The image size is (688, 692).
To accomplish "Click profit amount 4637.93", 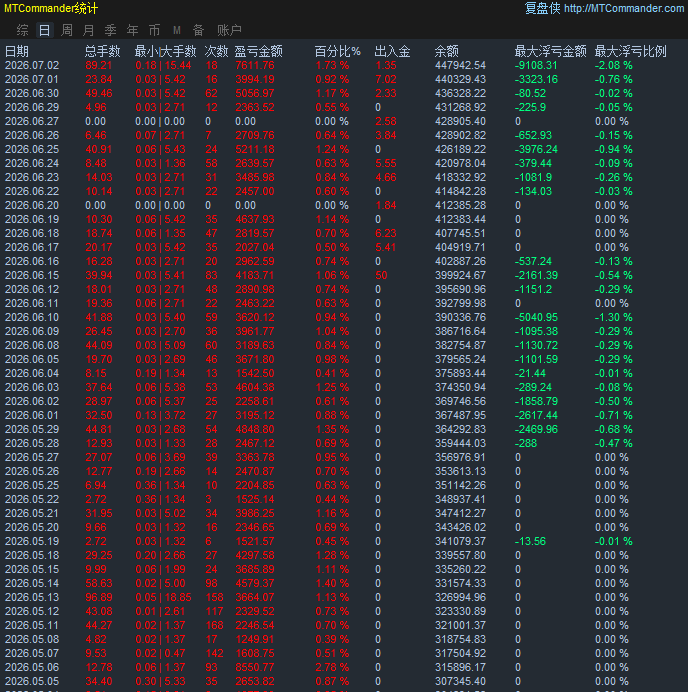I will point(255,219).
